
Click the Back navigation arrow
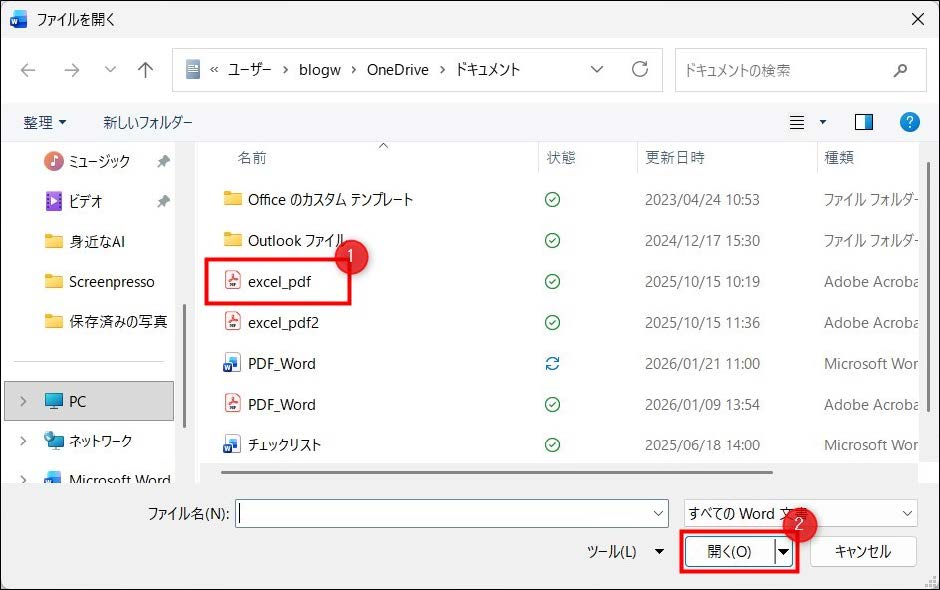[x=28, y=70]
